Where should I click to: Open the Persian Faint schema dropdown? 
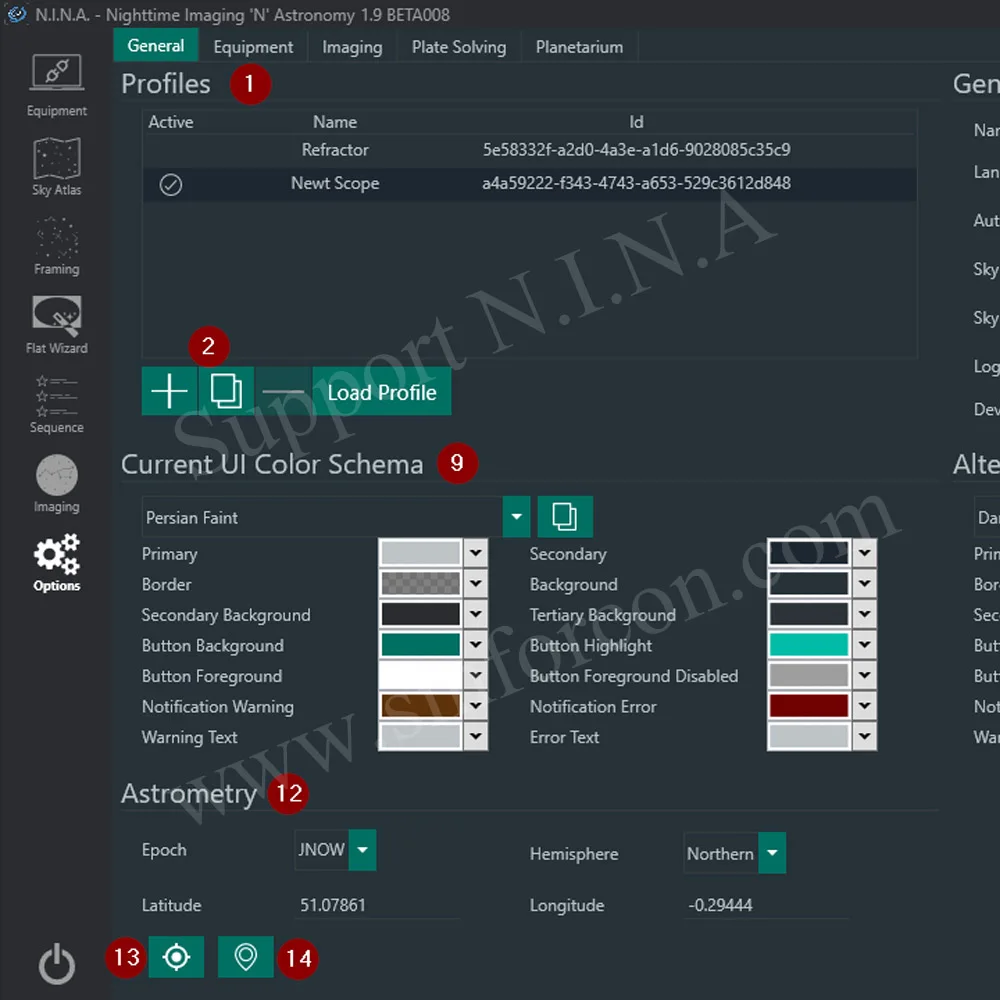[517, 517]
